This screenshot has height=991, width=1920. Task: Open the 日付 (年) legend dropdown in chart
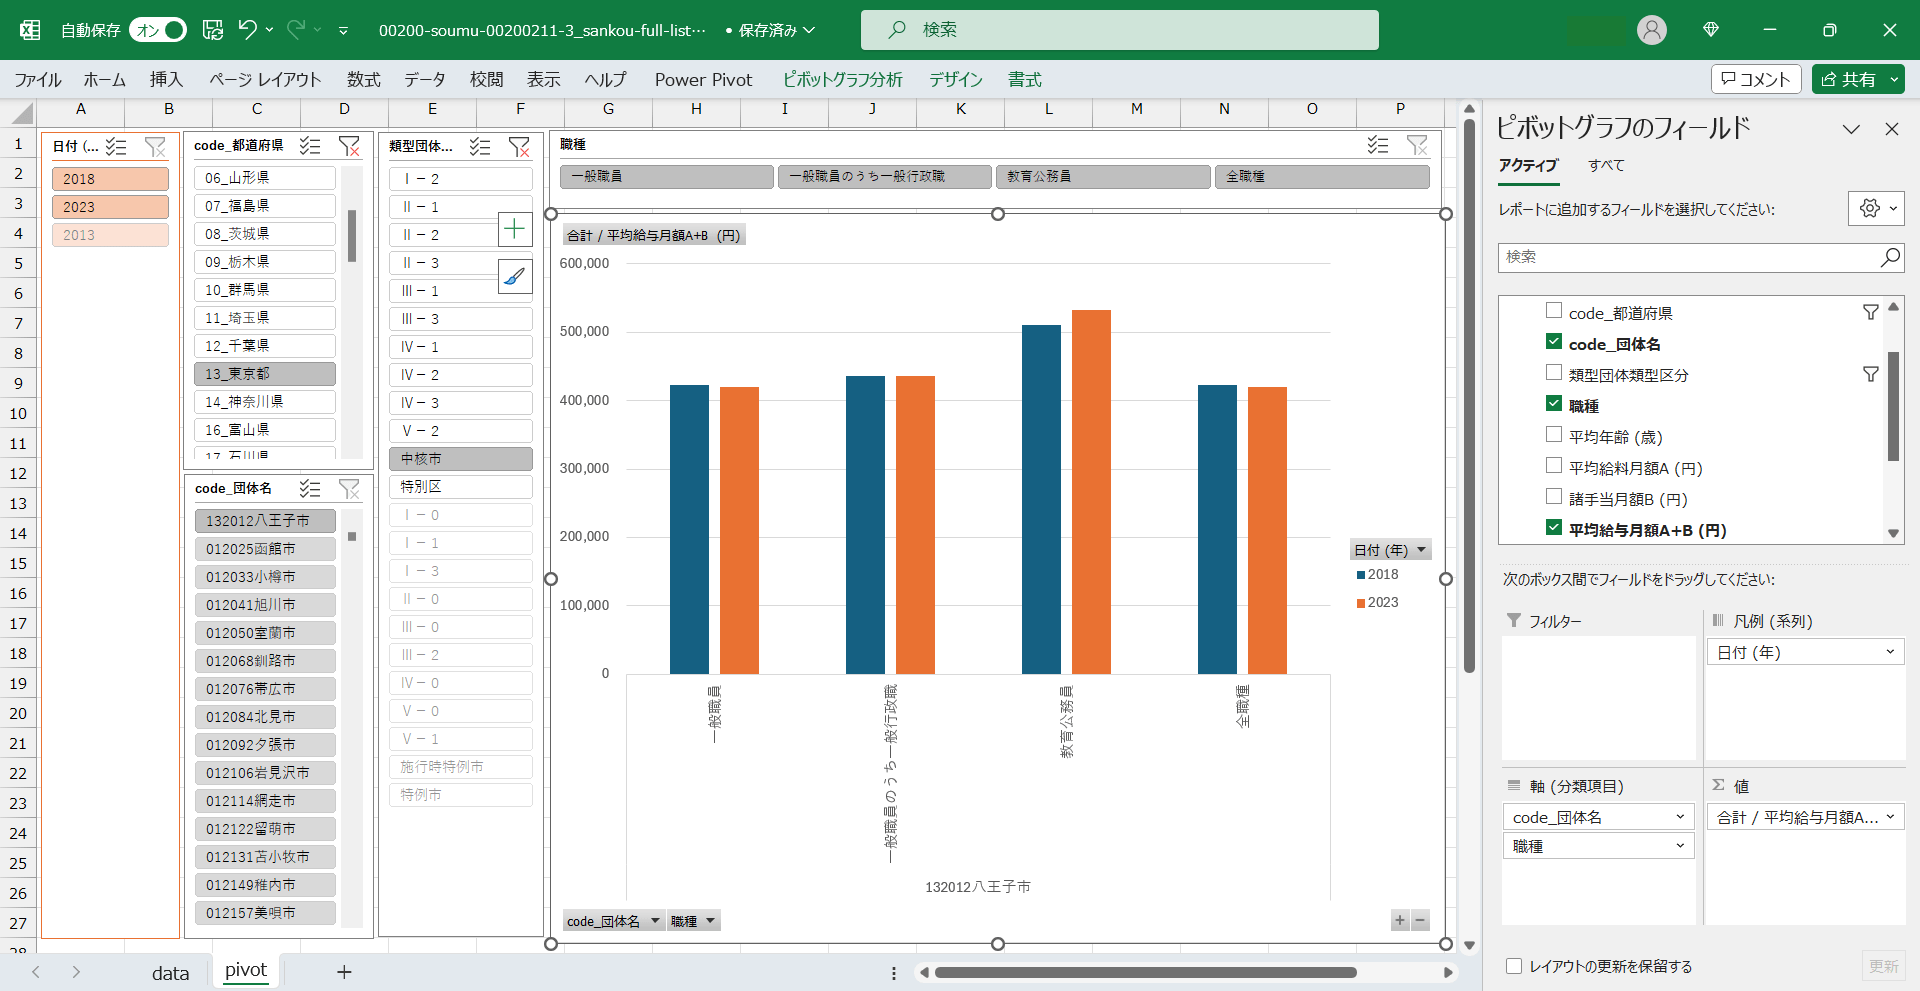[x=1421, y=550]
